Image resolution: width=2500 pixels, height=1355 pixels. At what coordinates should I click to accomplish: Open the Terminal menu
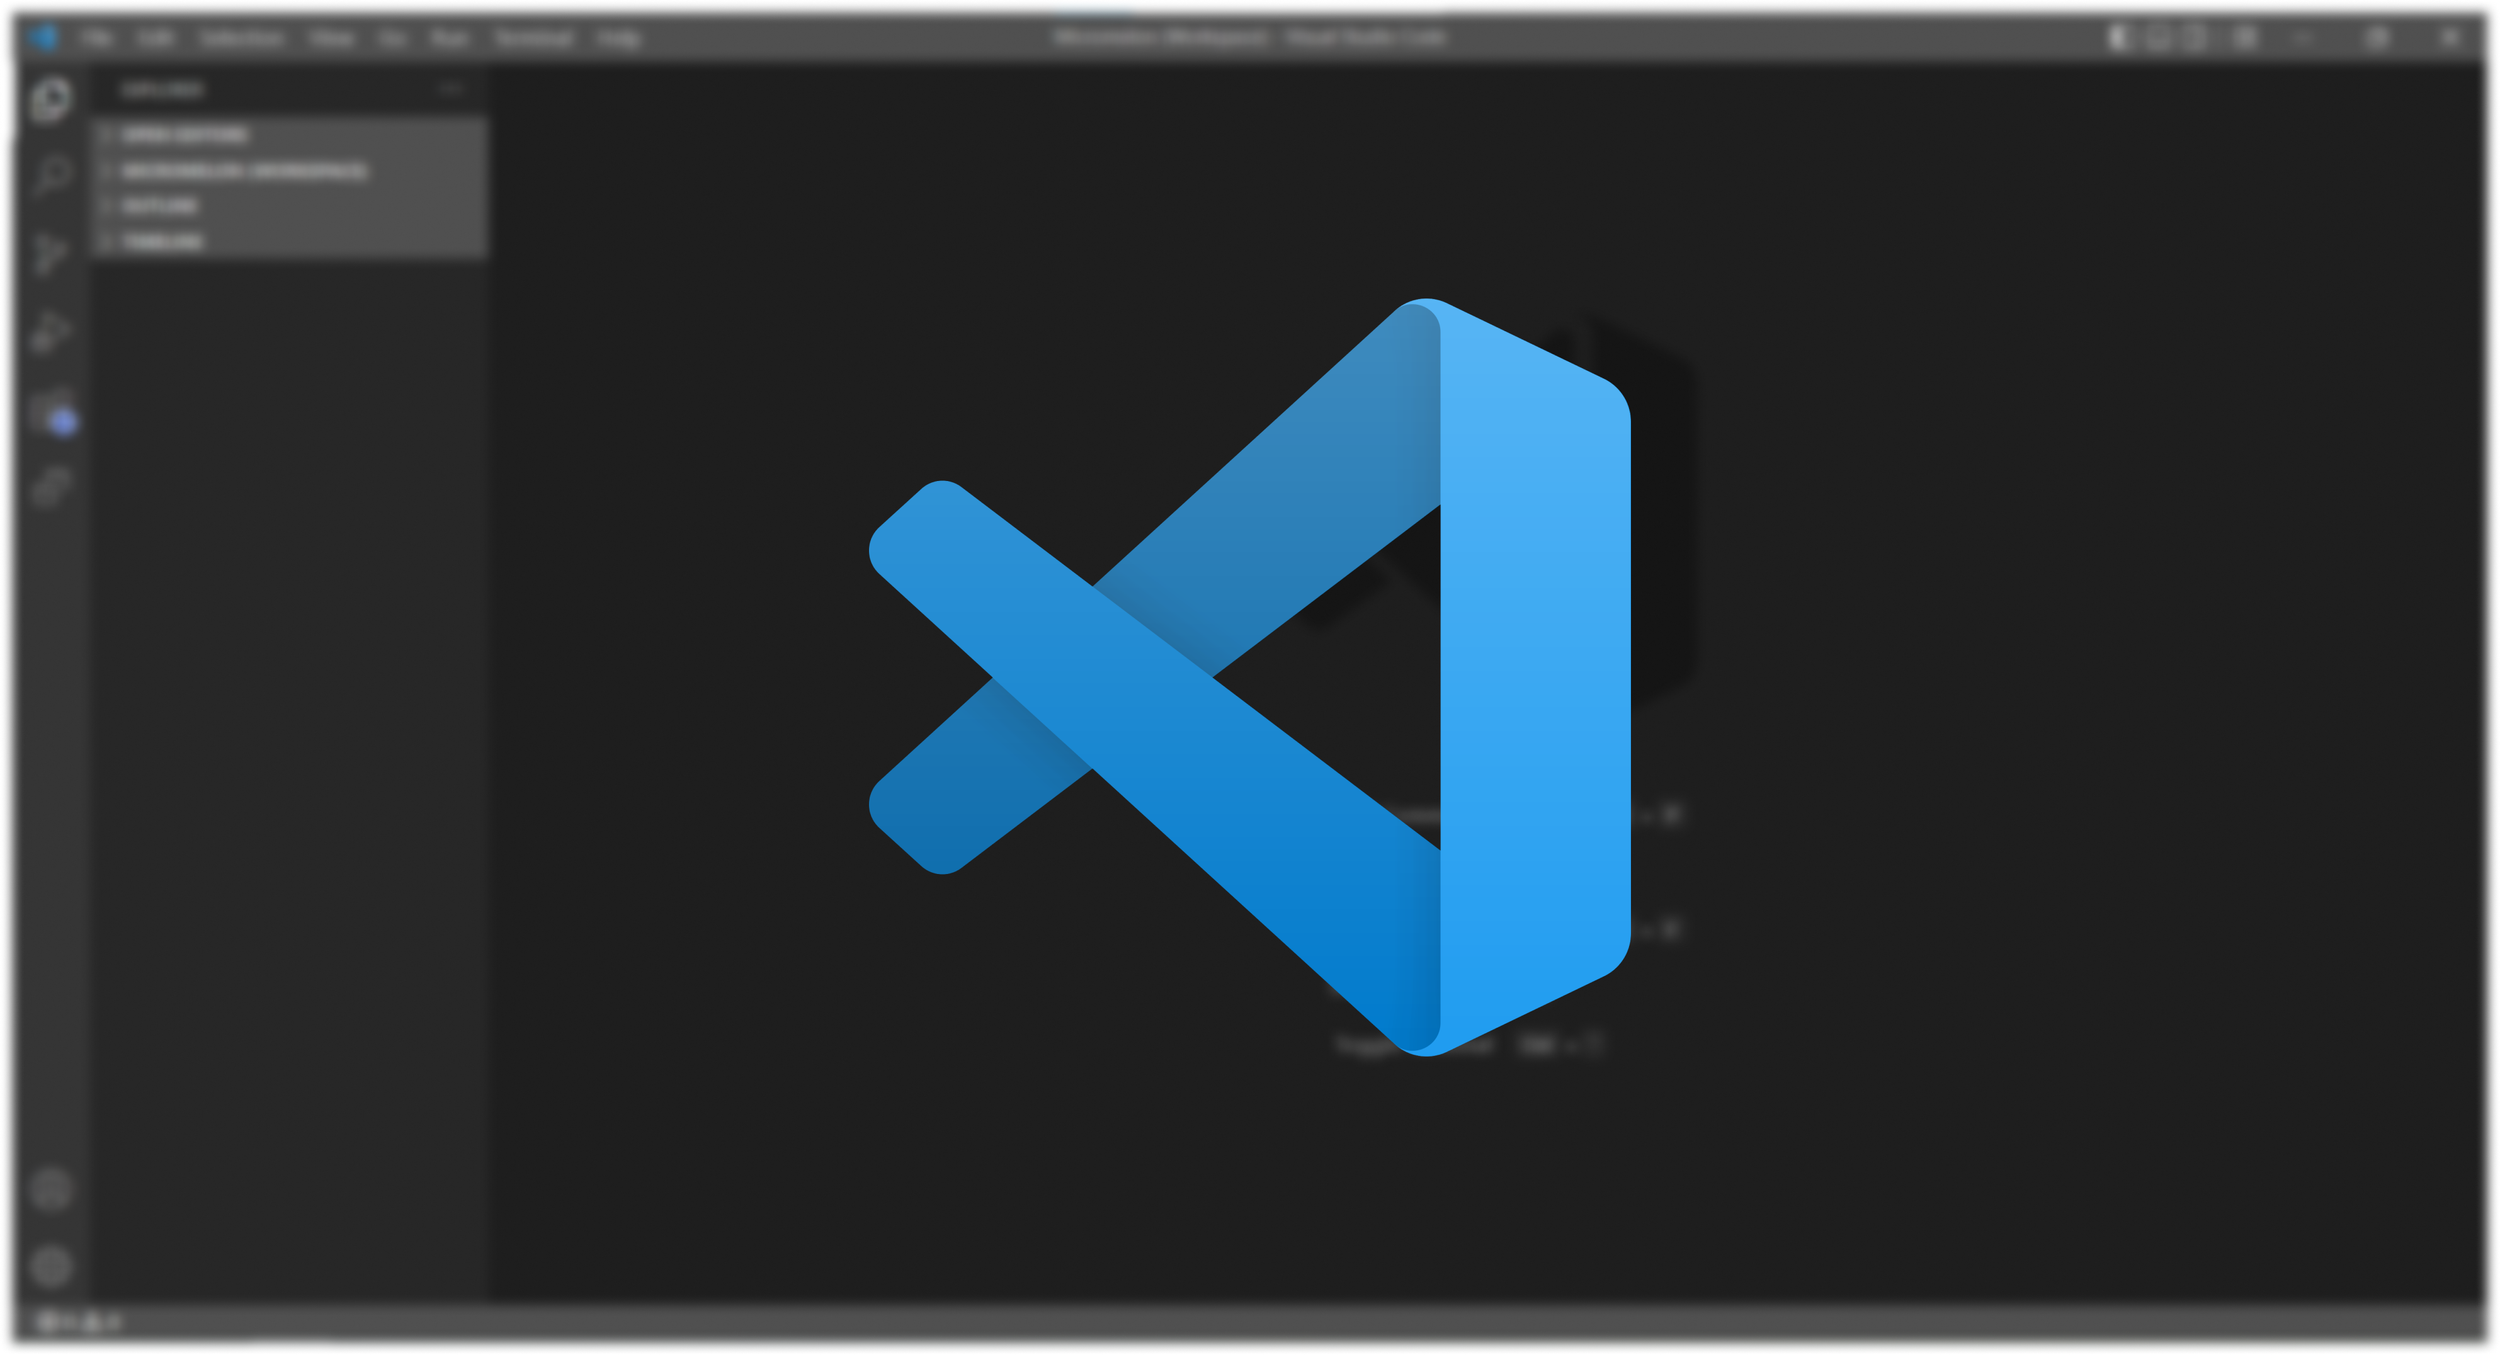click(533, 38)
